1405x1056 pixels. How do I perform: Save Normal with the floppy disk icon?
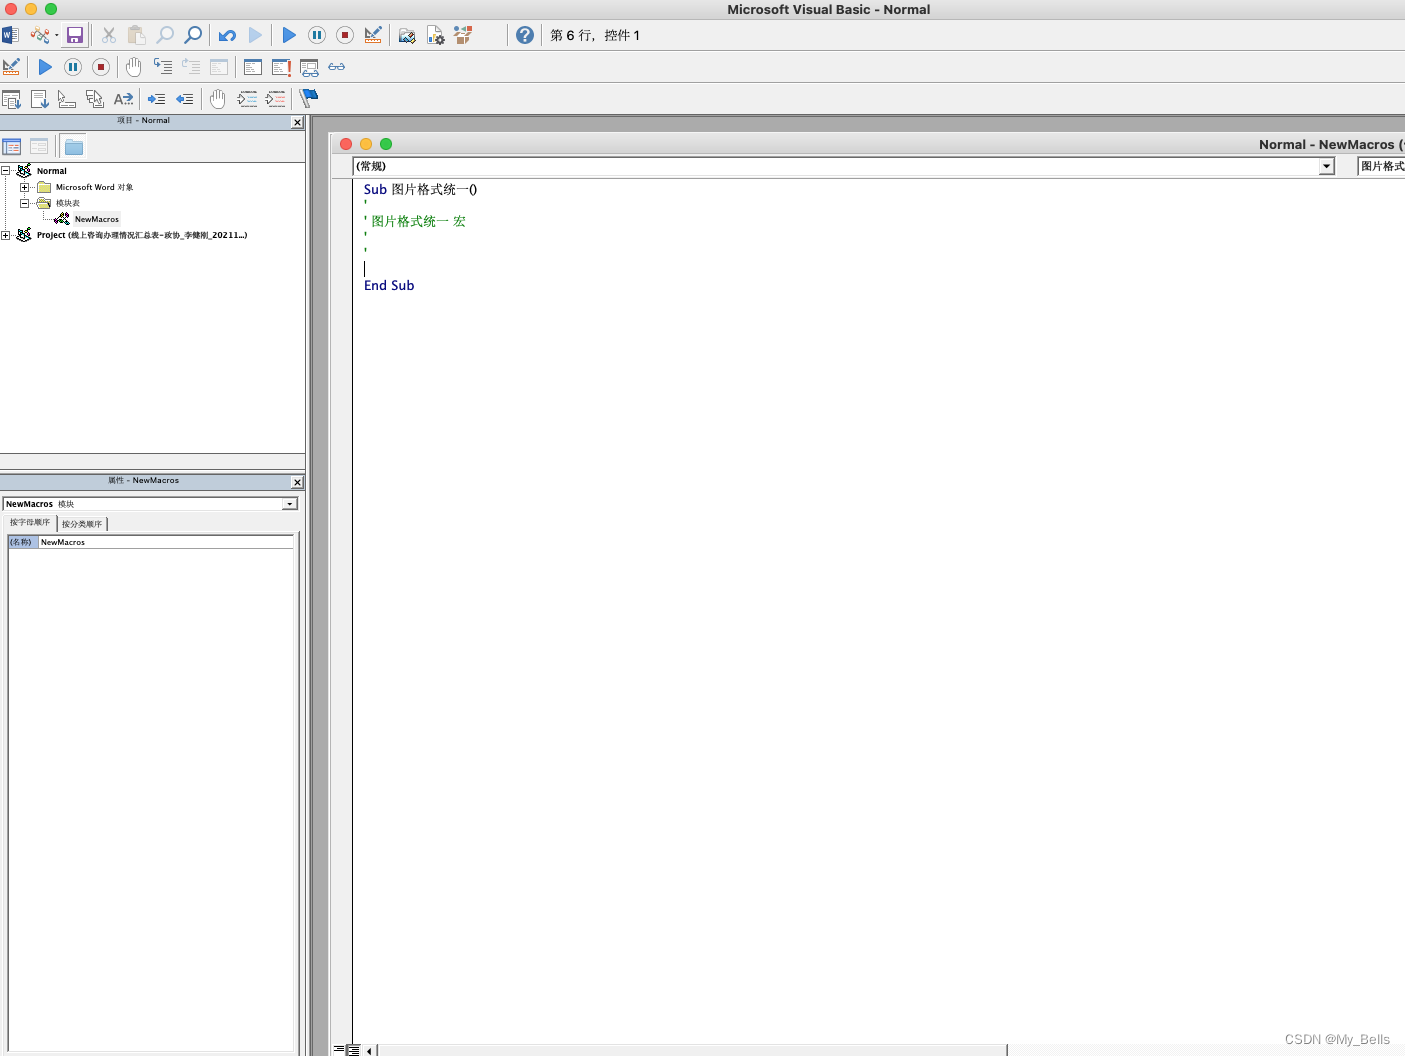[75, 35]
